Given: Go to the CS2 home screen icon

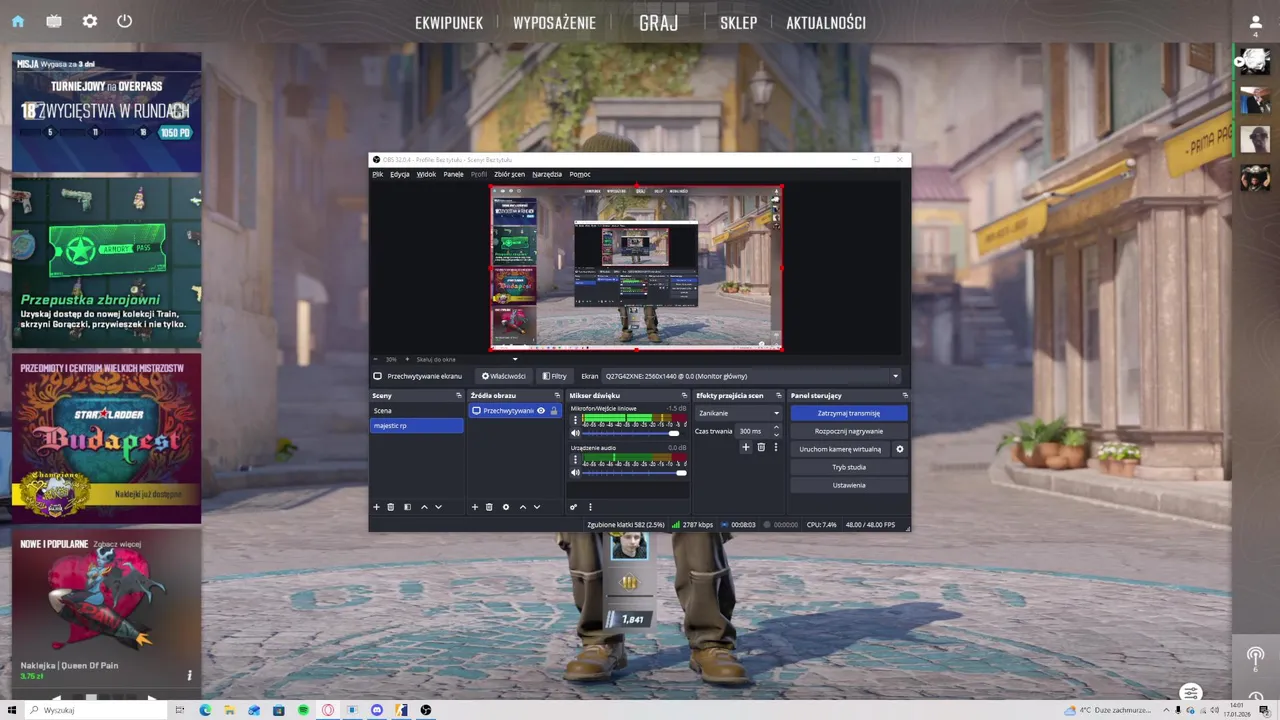Looking at the screenshot, I should [18, 21].
